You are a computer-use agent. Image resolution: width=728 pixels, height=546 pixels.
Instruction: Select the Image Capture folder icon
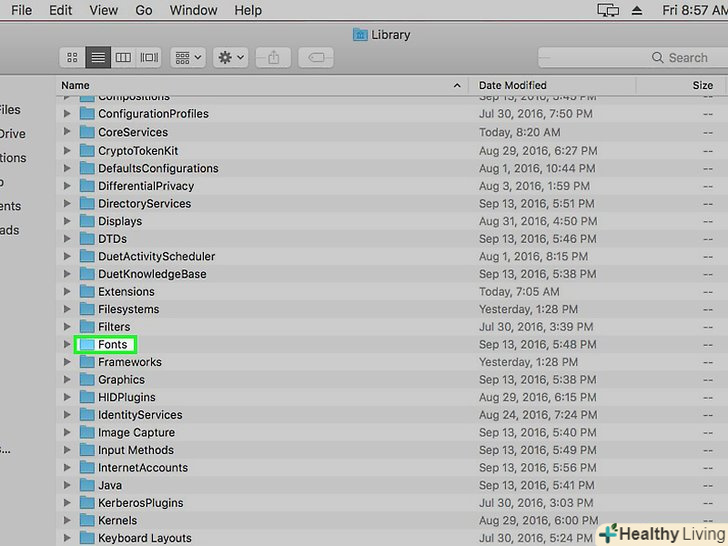87,433
